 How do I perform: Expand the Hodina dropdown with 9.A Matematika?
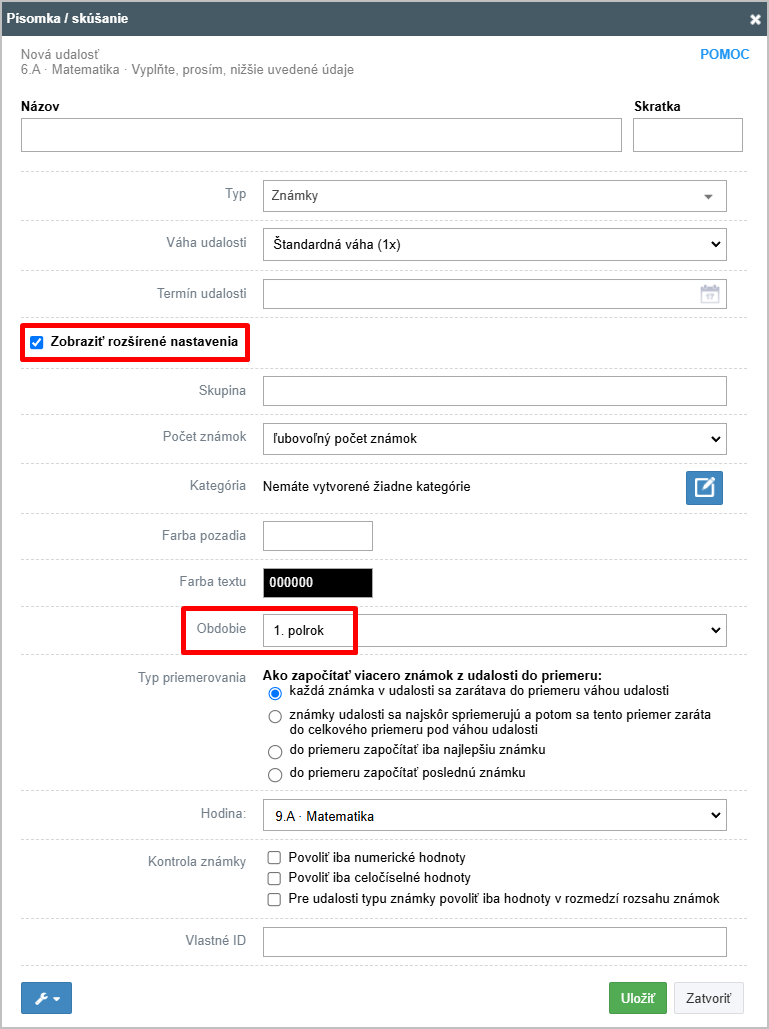coord(495,815)
